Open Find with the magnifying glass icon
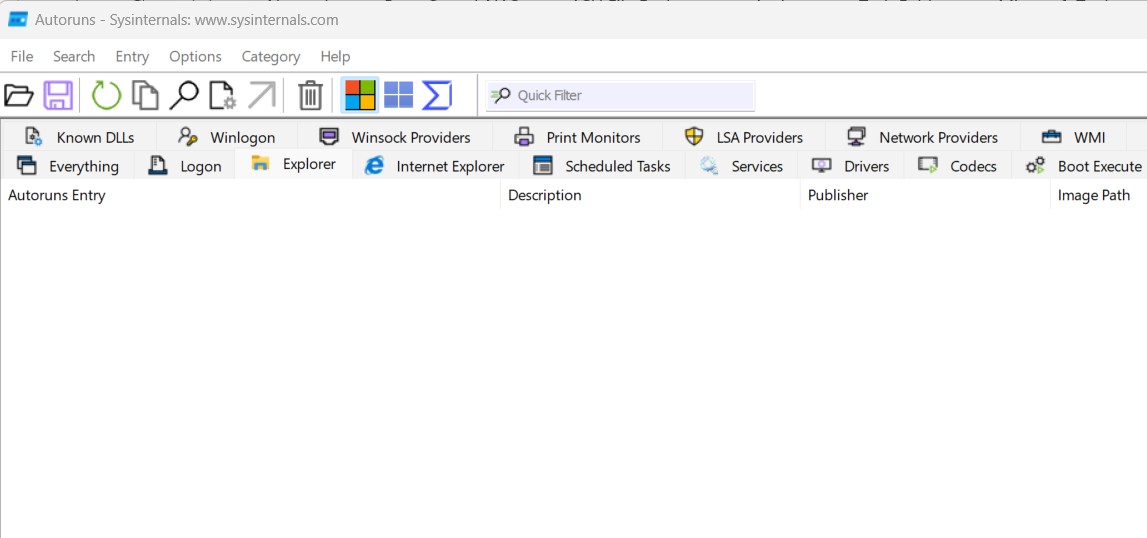Image resolution: width=1147 pixels, height=538 pixels. [184, 95]
